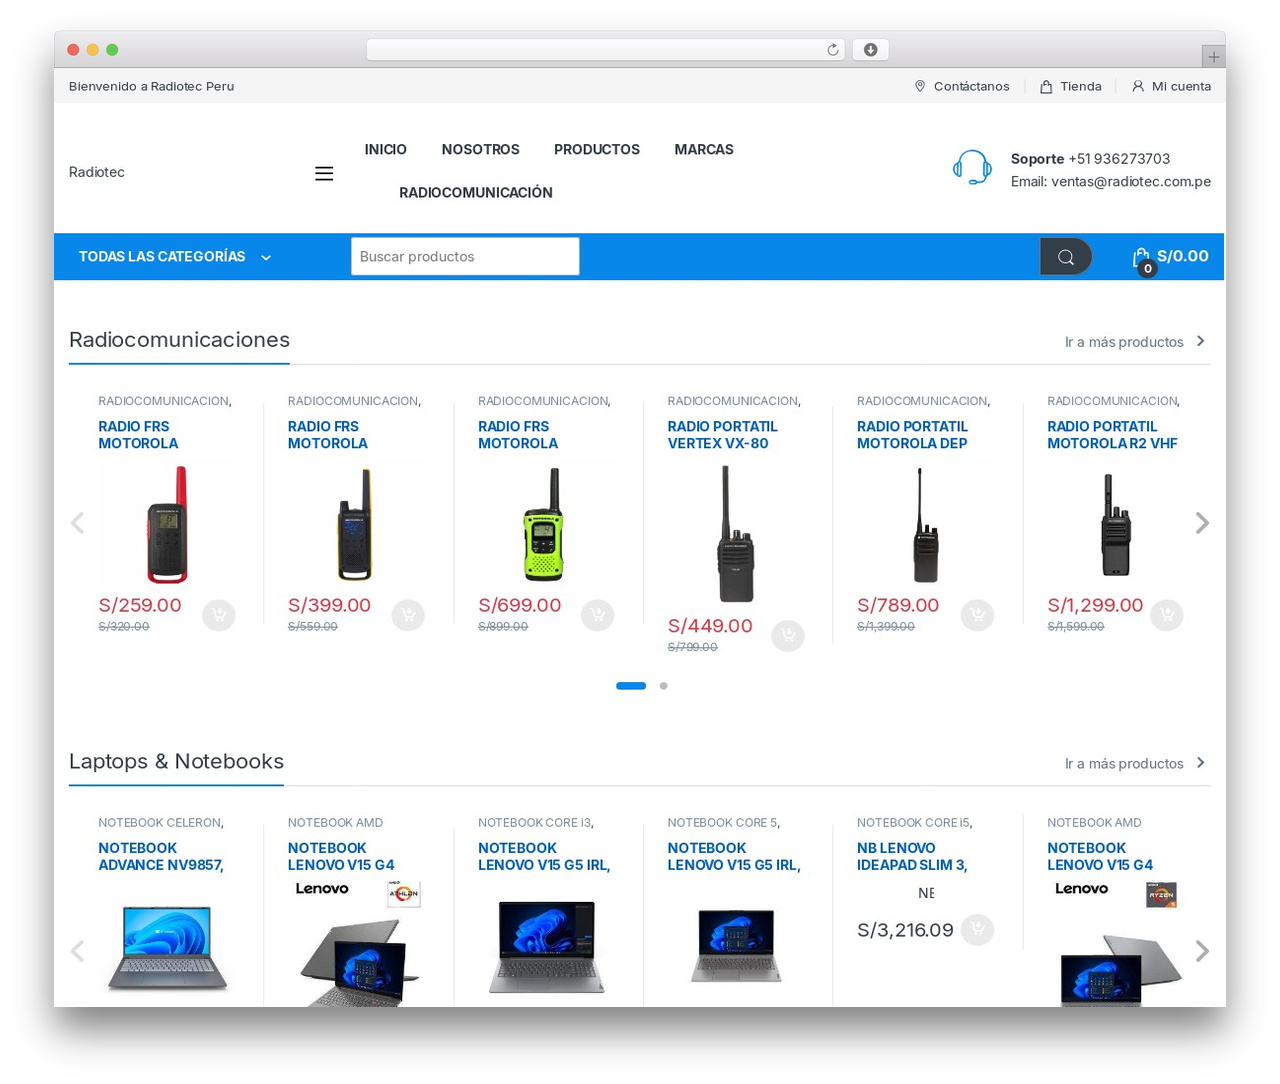Open the Productos menu item
The height and width of the screenshot is (1084, 1280).
click(597, 149)
